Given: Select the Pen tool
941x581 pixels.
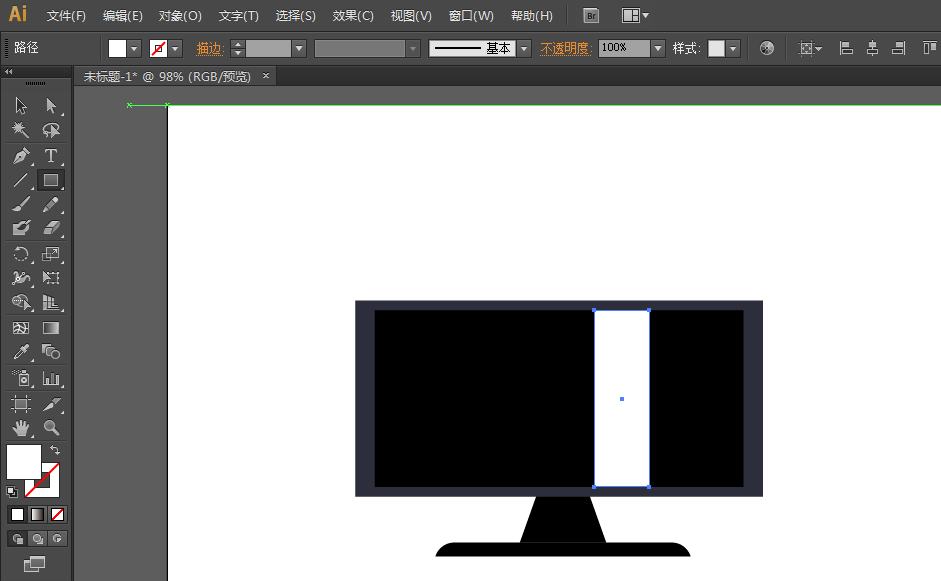Looking at the screenshot, I should click(20, 156).
